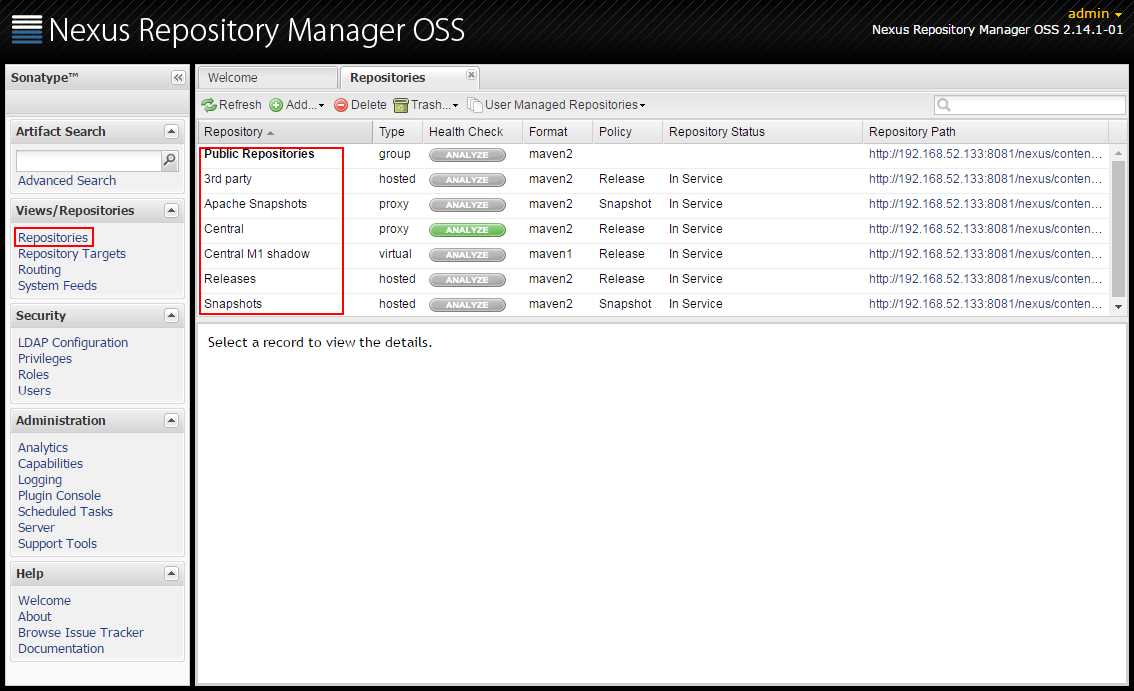Open User Managed Repositories dropdown

pos(556,105)
